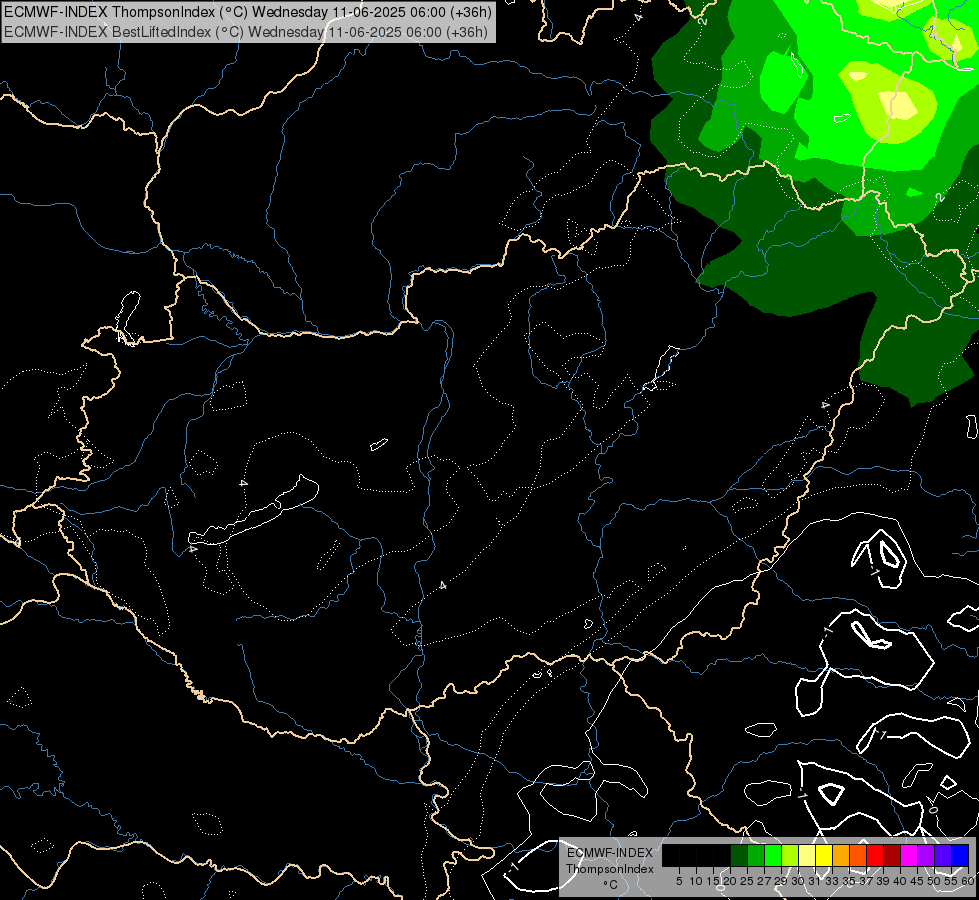Click the blue 55–60 legend swatch
The height and width of the screenshot is (900, 979).
pos(960,855)
